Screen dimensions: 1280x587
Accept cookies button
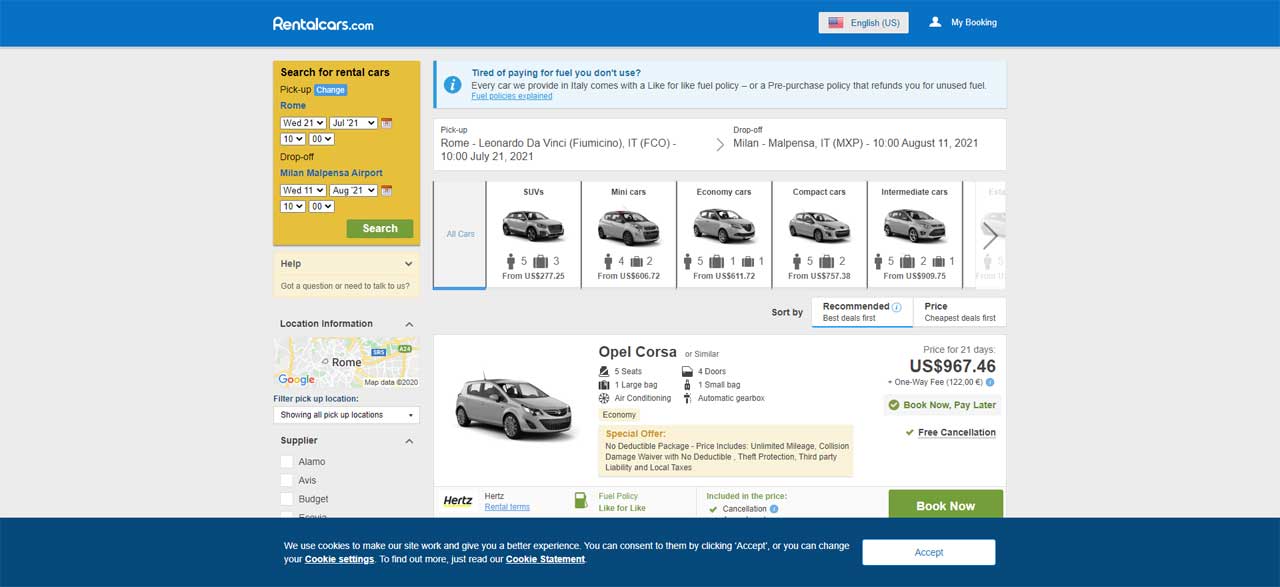(929, 552)
